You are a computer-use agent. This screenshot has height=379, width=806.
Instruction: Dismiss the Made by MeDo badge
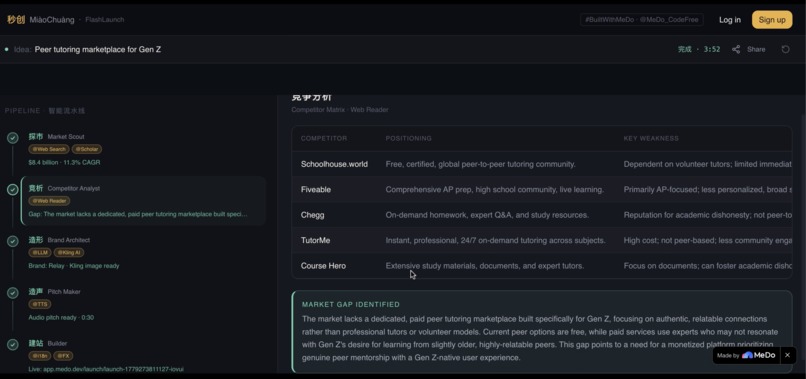click(x=787, y=355)
